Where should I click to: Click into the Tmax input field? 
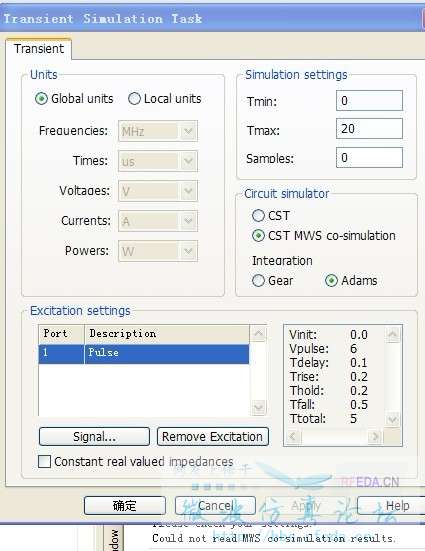369,129
